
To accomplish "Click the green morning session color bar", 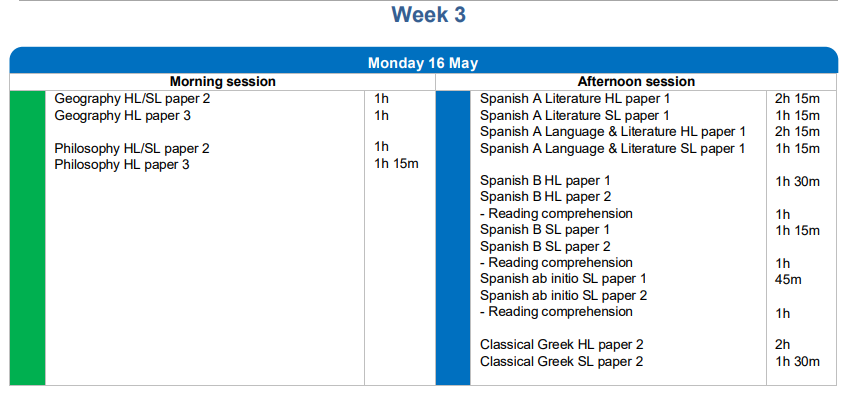I will coord(27,237).
